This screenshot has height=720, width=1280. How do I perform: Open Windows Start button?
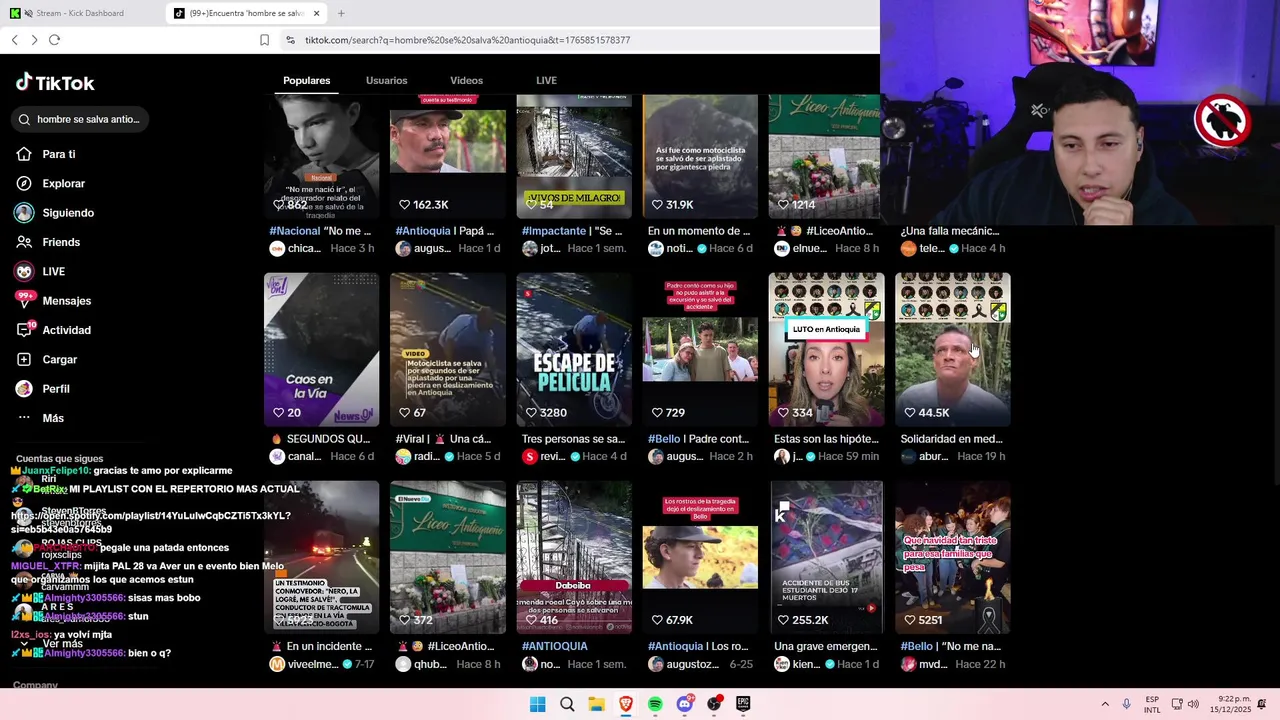pyautogui.click(x=537, y=704)
